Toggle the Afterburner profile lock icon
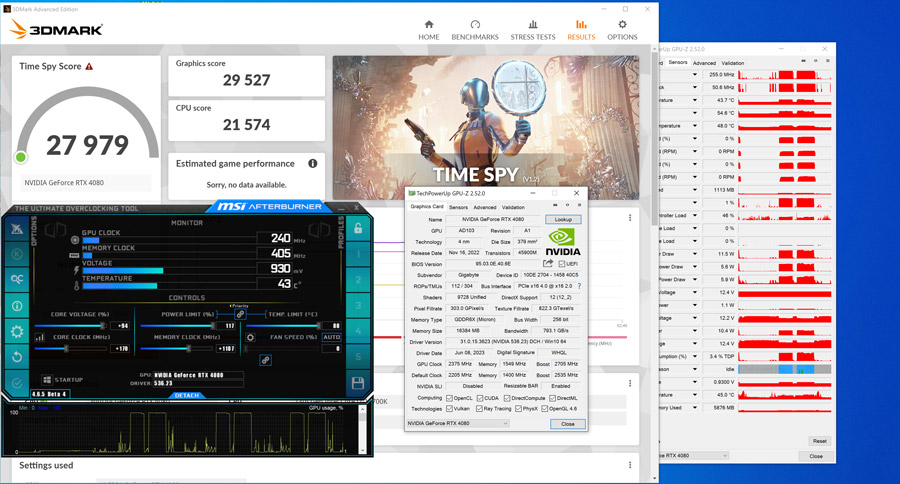Screen dimensions: 900x484 pos(358,228)
